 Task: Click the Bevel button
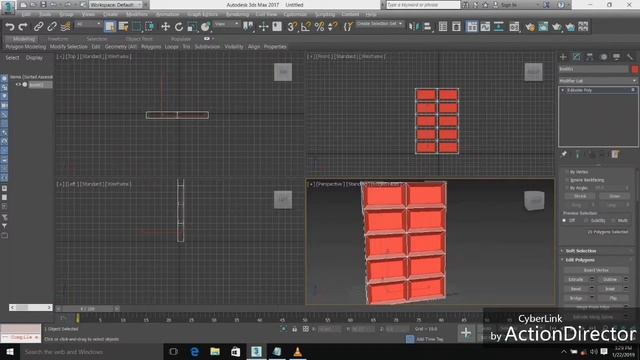pos(576,289)
